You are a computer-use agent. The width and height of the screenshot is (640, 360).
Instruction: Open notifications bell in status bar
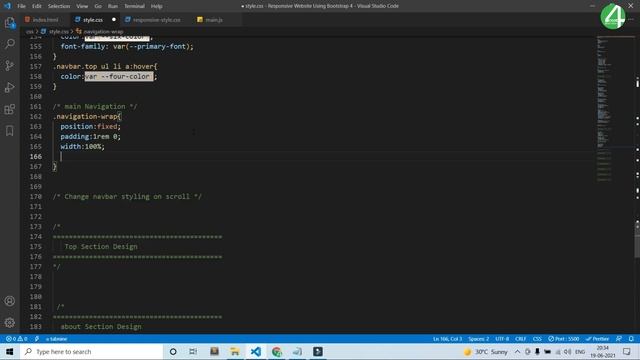(631, 339)
